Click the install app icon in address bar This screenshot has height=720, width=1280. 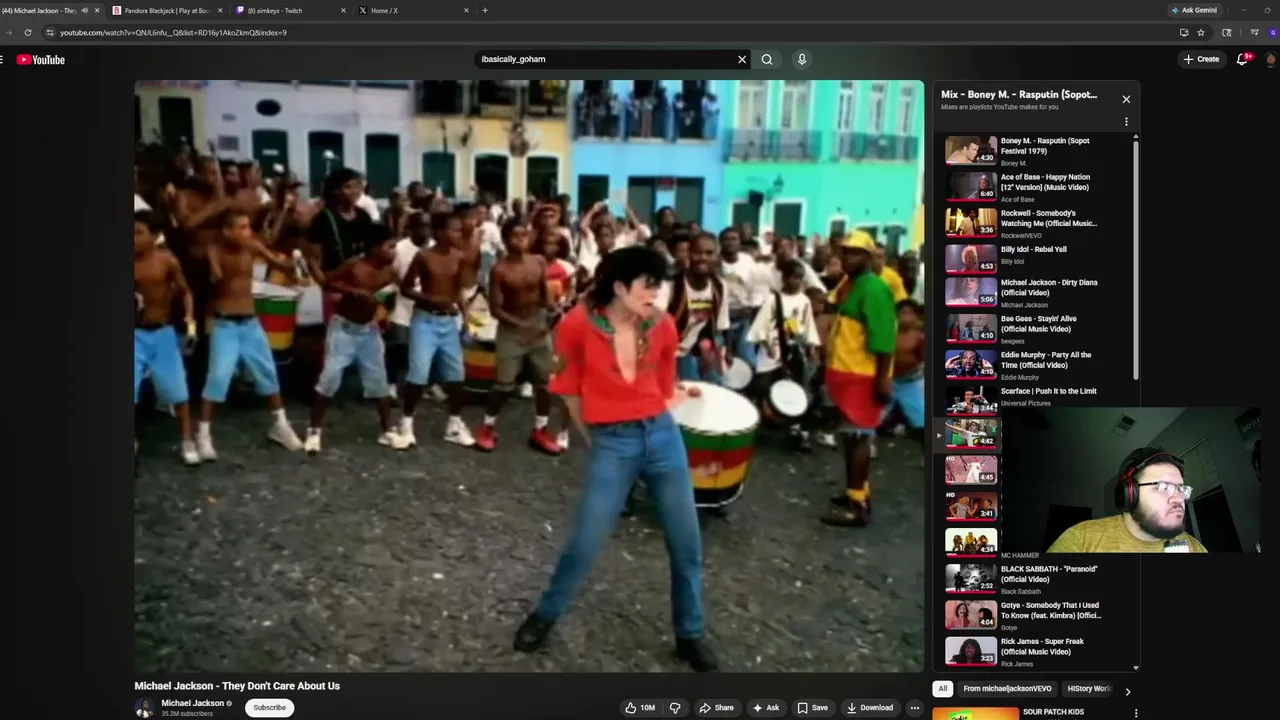[1184, 32]
